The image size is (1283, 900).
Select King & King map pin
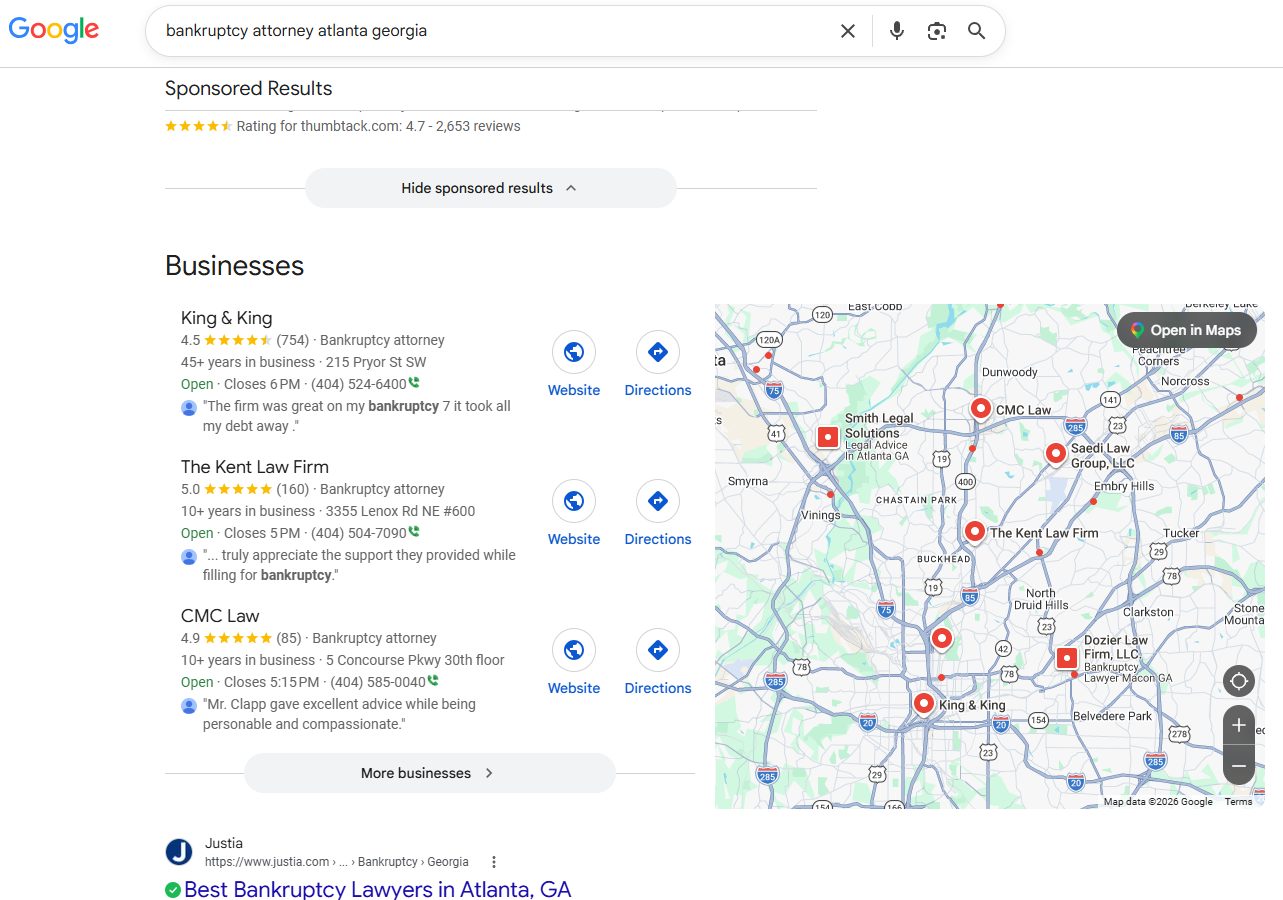click(924, 703)
